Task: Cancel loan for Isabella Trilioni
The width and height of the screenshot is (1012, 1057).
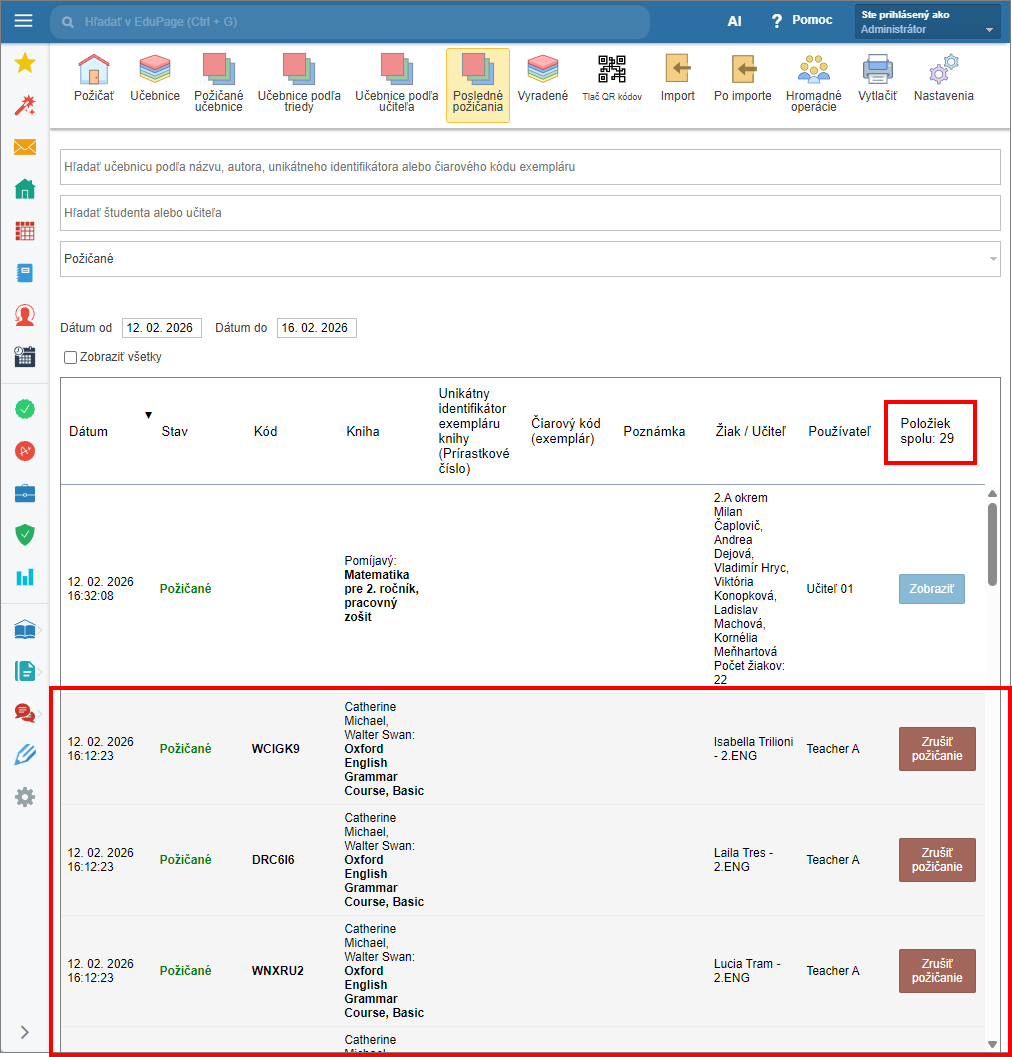Action: [937, 749]
